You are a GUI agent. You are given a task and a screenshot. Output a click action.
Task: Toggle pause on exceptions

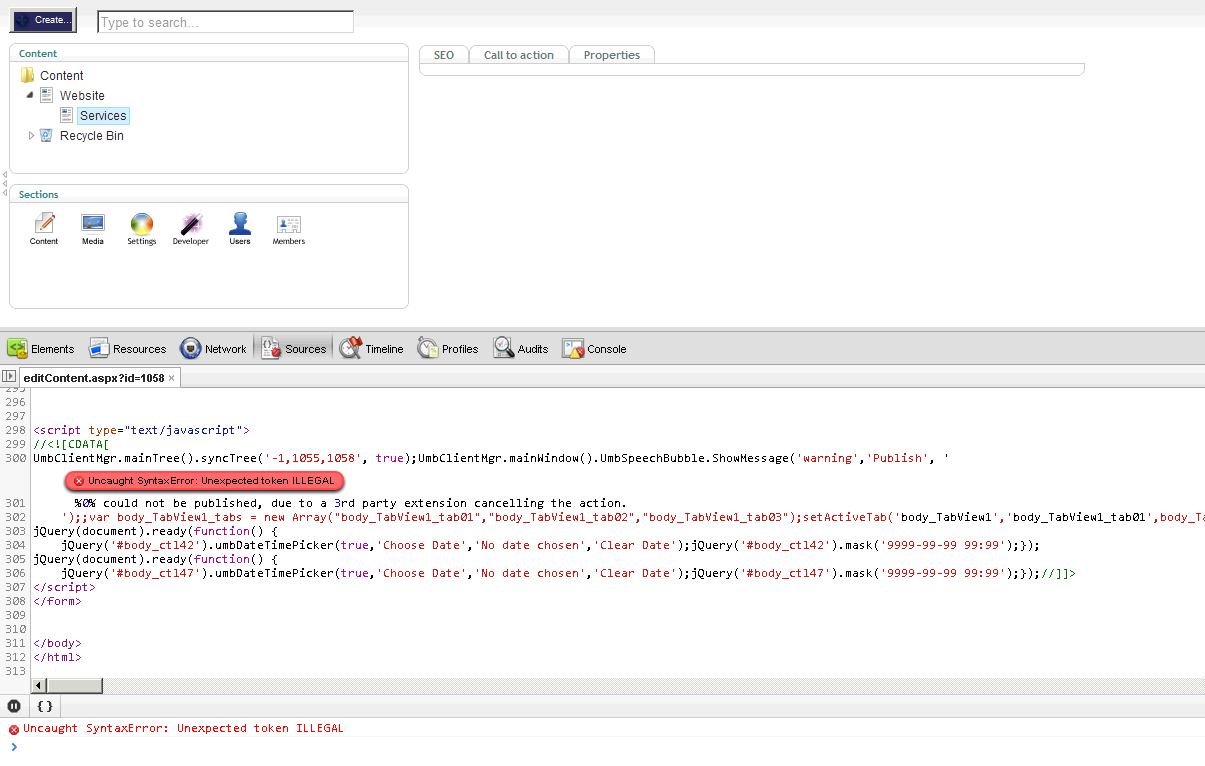click(14, 706)
